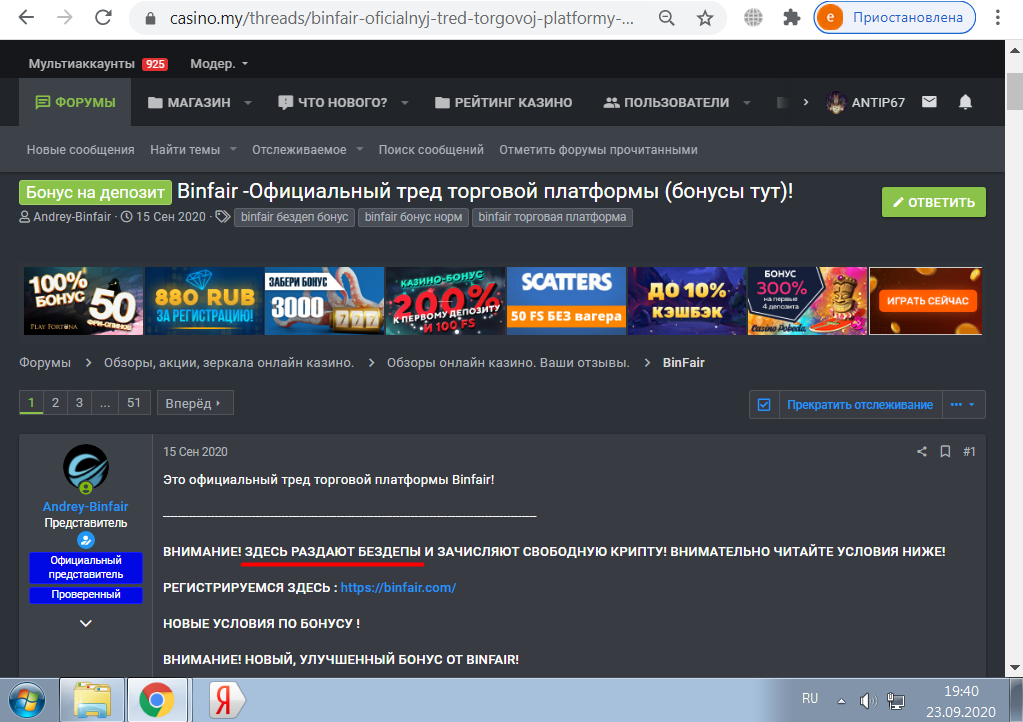Open the private messages envelope icon
The image size is (1023, 722).
coord(929,102)
